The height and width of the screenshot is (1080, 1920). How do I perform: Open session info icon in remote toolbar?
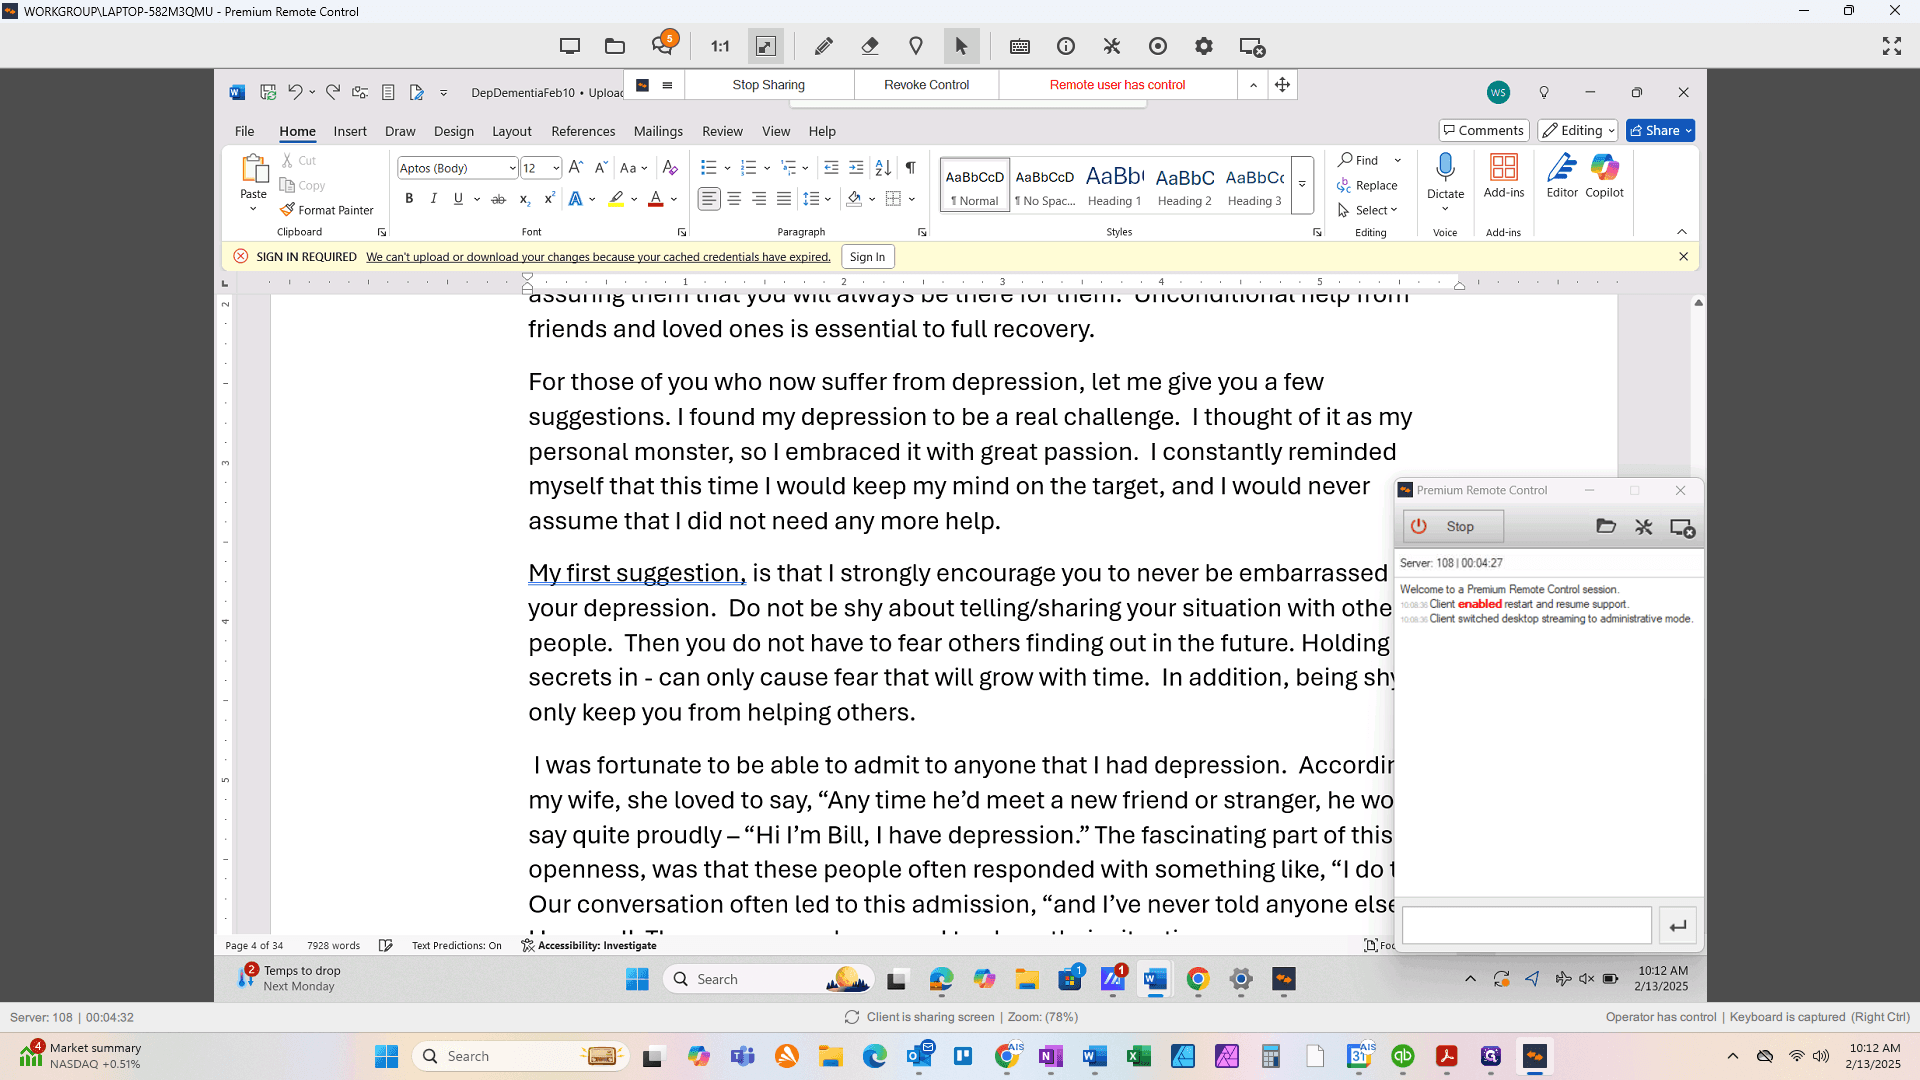click(x=1066, y=46)
